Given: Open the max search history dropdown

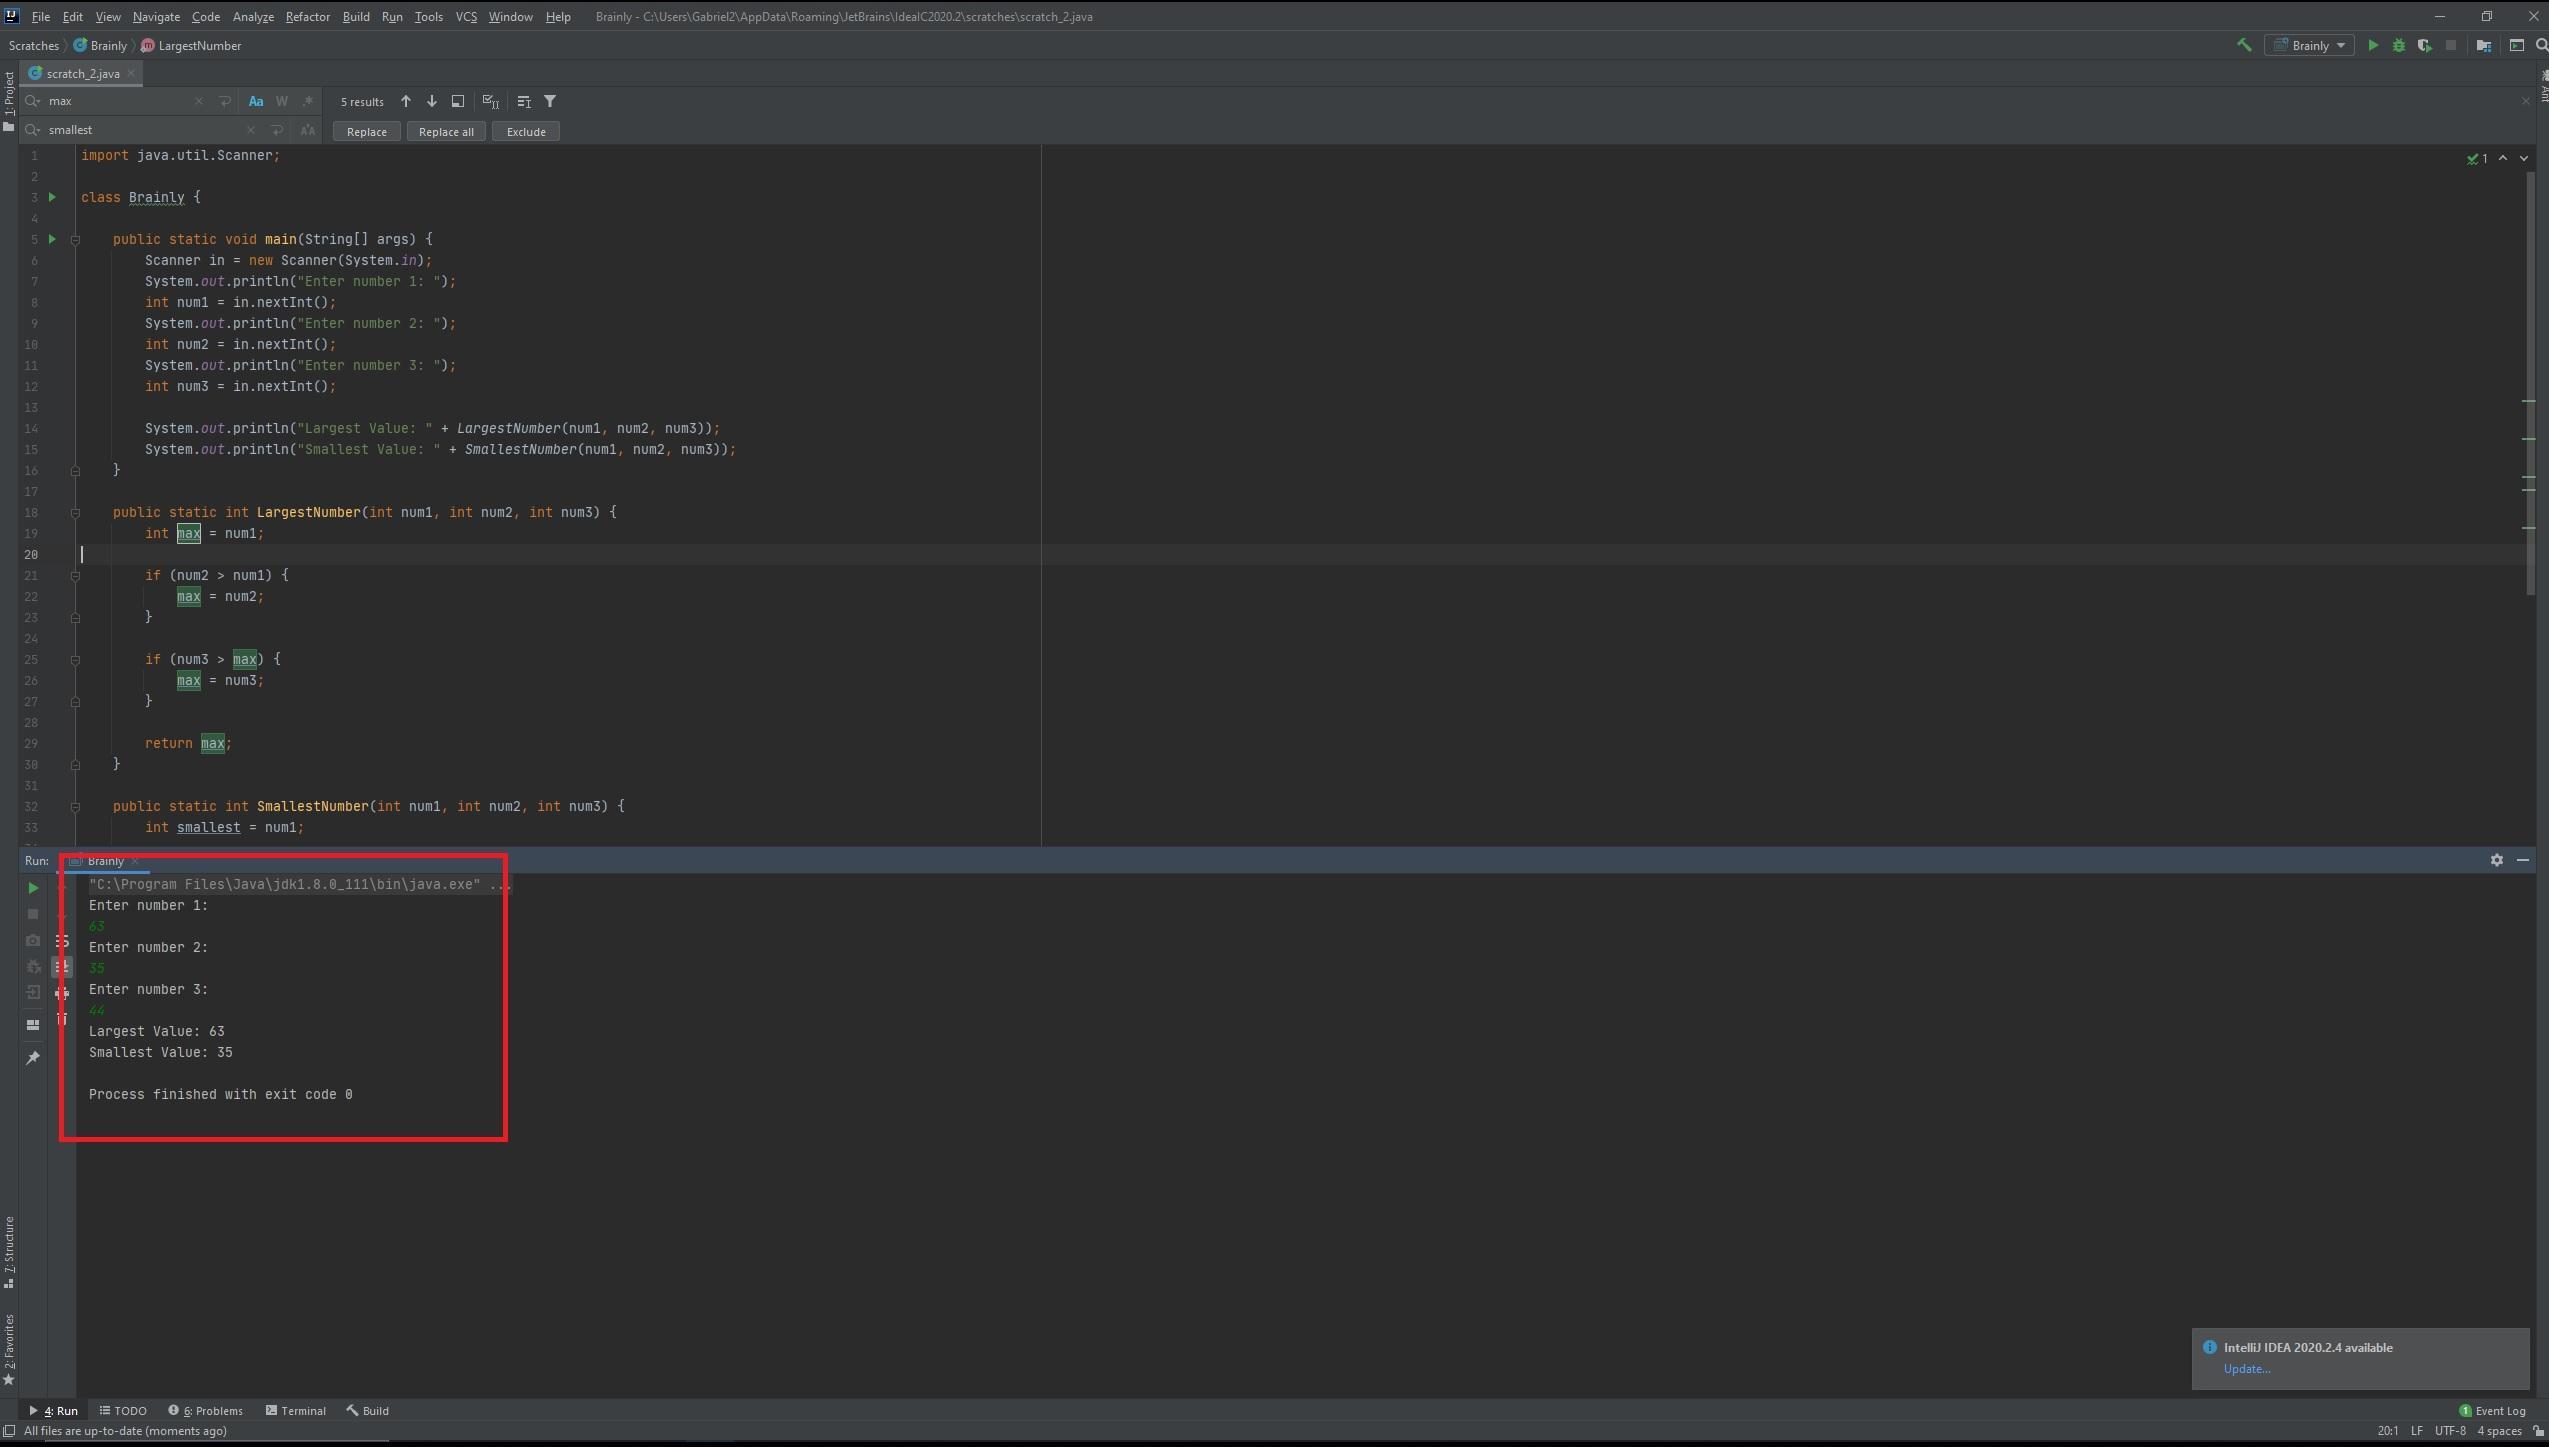Looking at the screenshot, I should 33,101.
